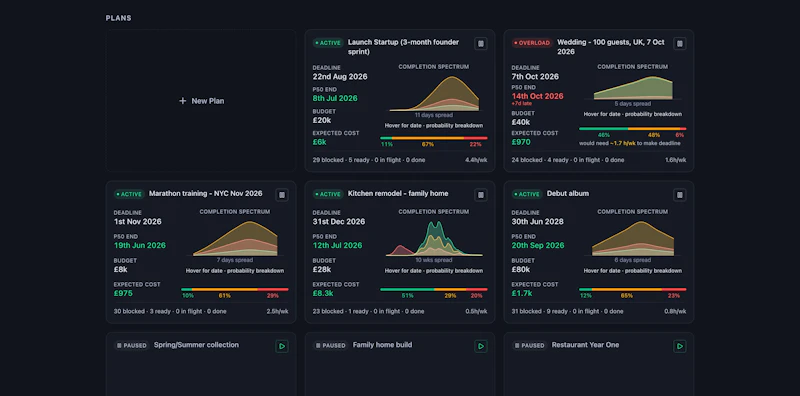Click '24 blocked · 4 ready' status line

567,160
